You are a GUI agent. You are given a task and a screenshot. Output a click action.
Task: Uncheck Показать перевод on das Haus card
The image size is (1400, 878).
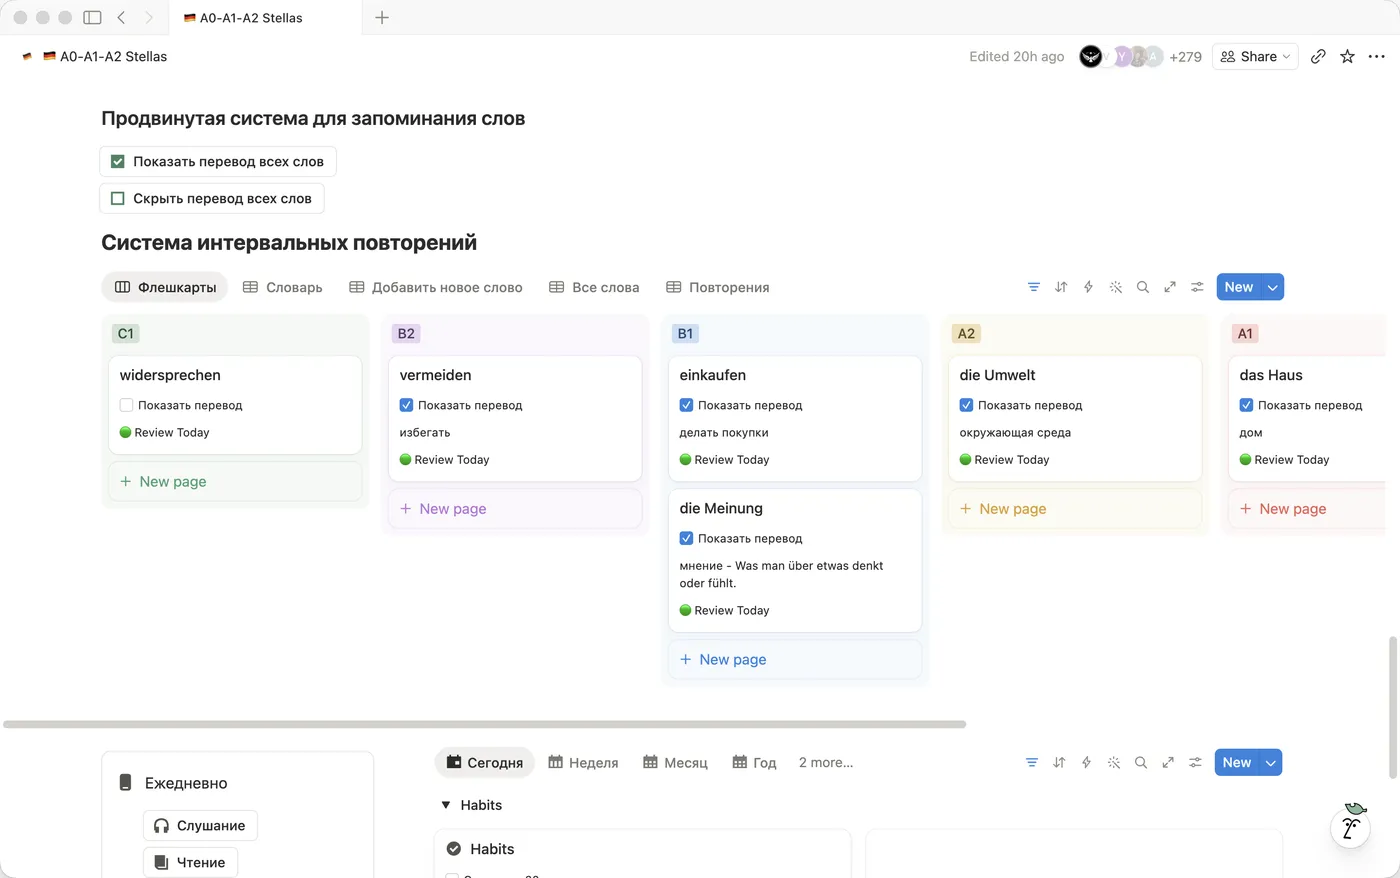point(1246,405)
